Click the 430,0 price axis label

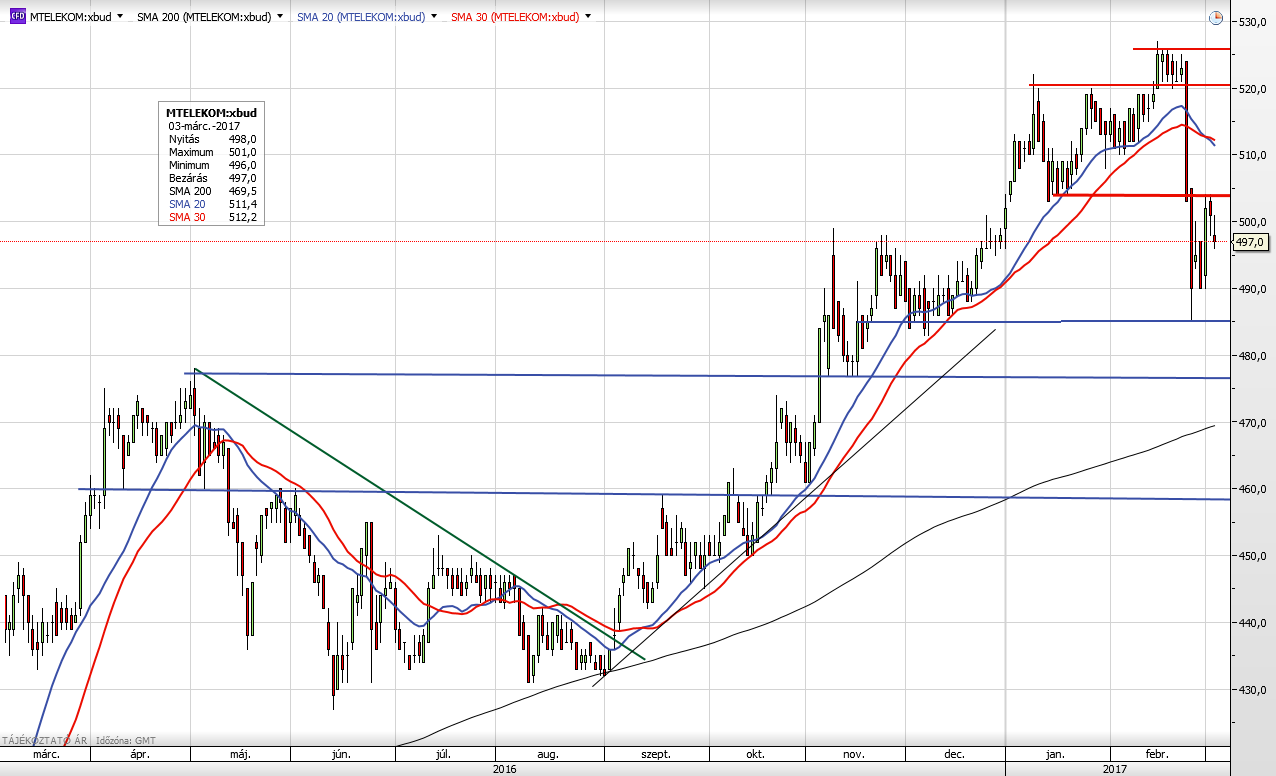pyautogui.click(x=1253, y=690)
